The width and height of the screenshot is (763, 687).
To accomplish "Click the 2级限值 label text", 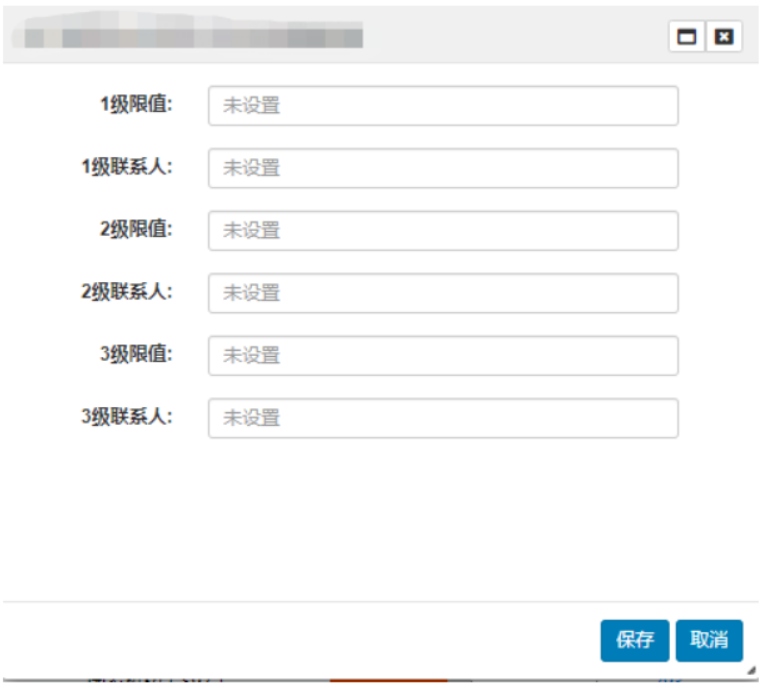I will pyautogui.click(x=136, y=229).
